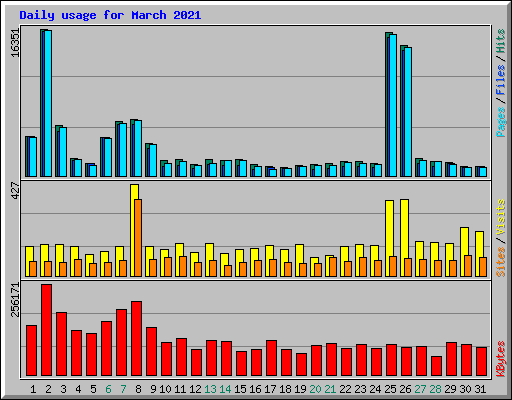Screen dimensions: 512x400
Task: Click the day 2 red KBytes bar
Action: (46, 330)
